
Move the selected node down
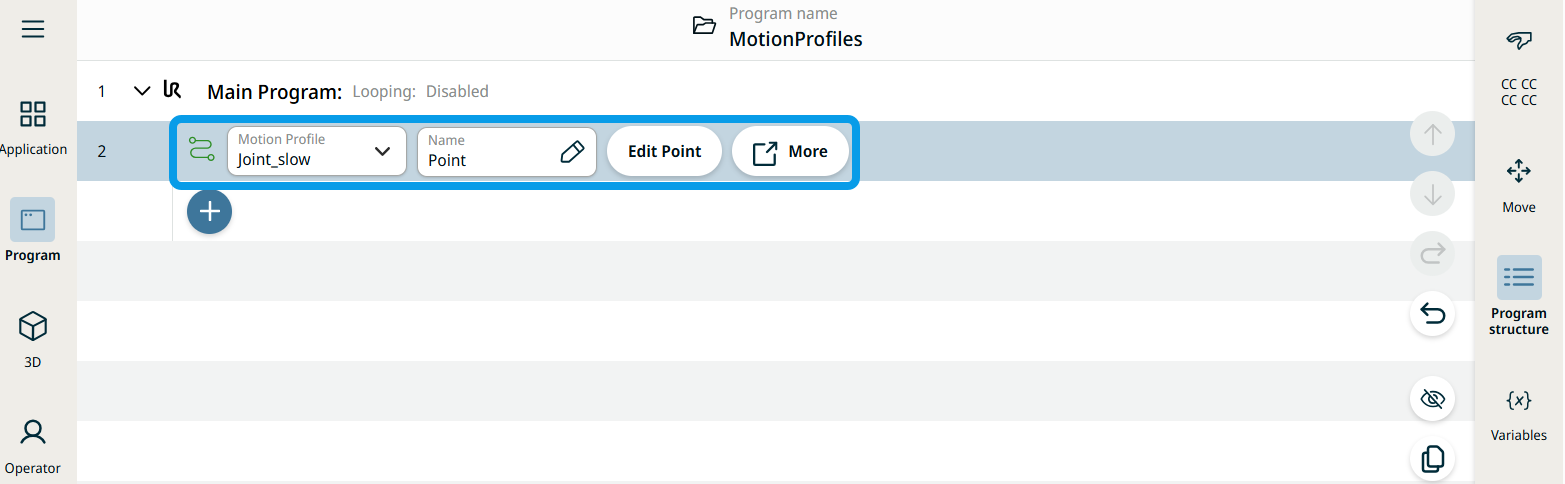tap(1432, 195)
